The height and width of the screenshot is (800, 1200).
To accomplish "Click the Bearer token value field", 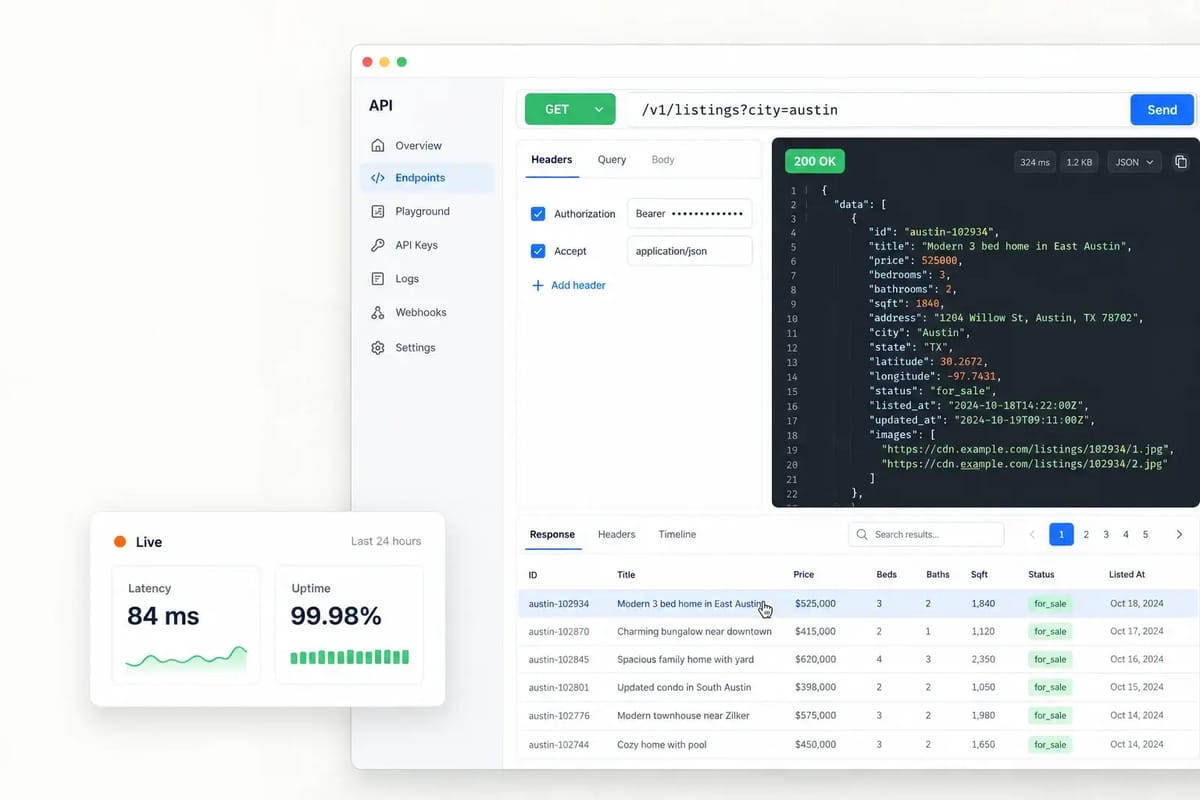I will [x=690, y=214].
